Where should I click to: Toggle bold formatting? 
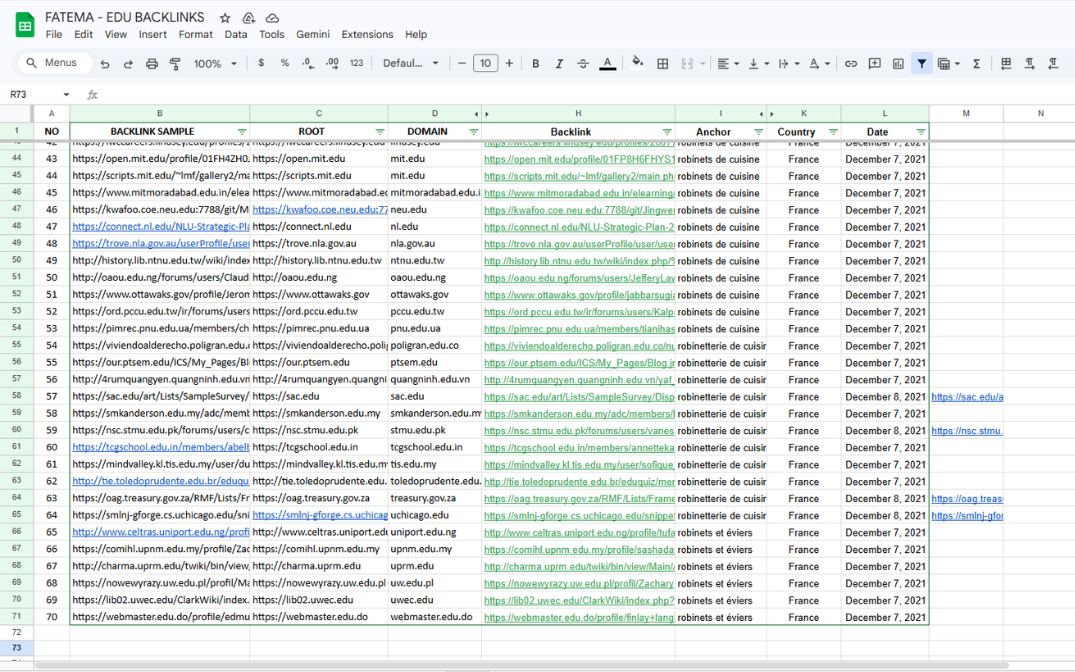coord(535,64)
